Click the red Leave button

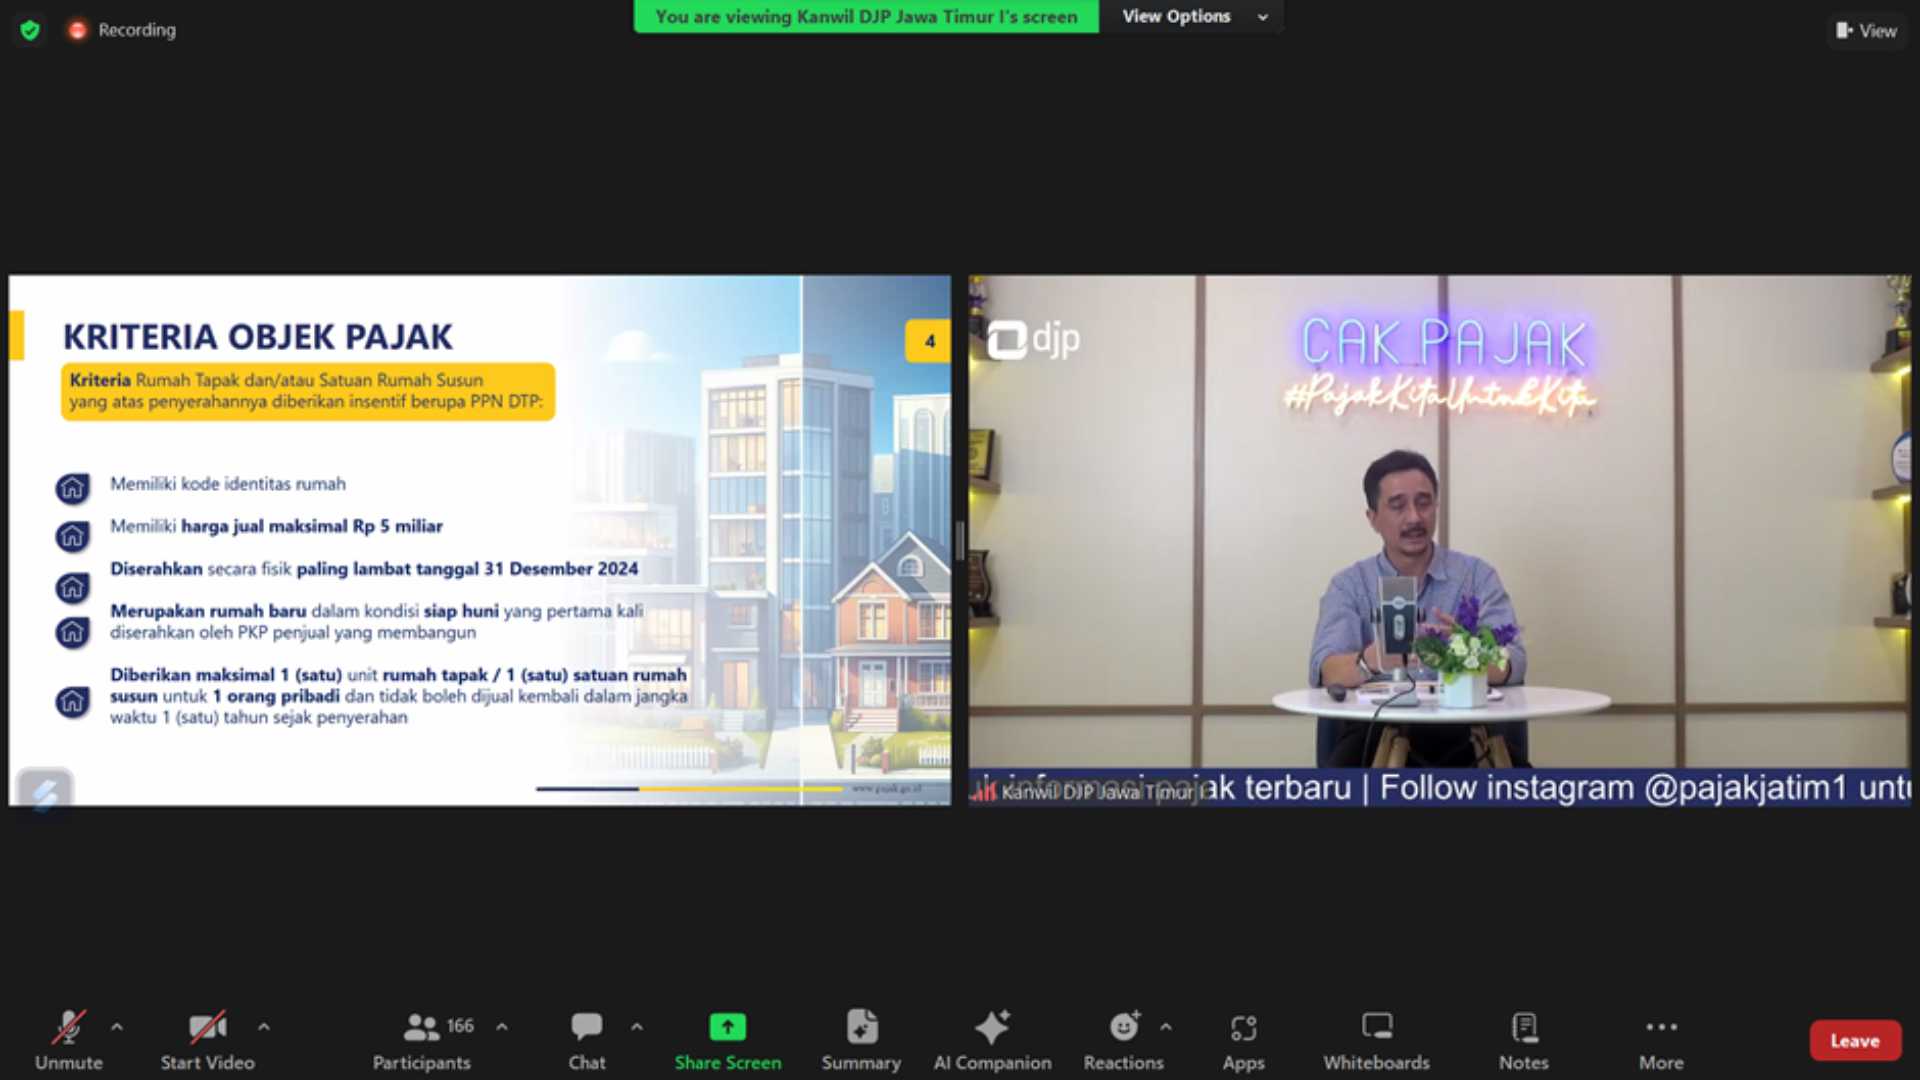[x=1854, y=1041]
